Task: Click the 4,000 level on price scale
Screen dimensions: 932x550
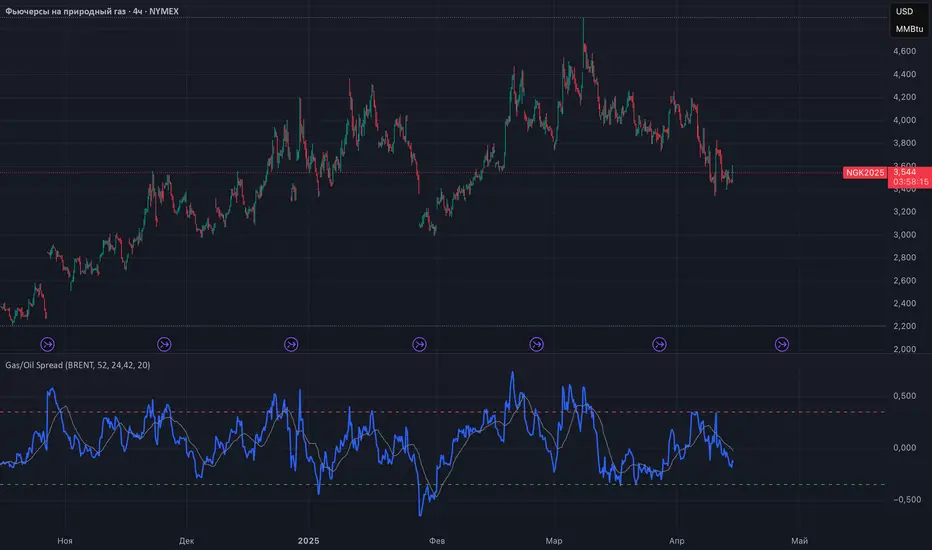Action: tap(904, 120)
